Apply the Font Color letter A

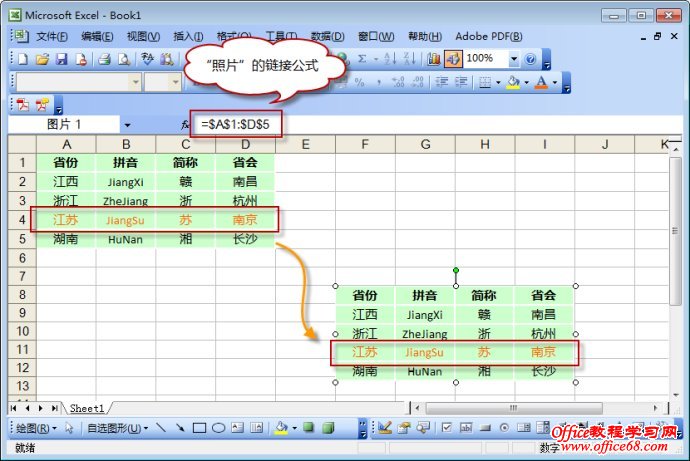[x=542, y=82]
